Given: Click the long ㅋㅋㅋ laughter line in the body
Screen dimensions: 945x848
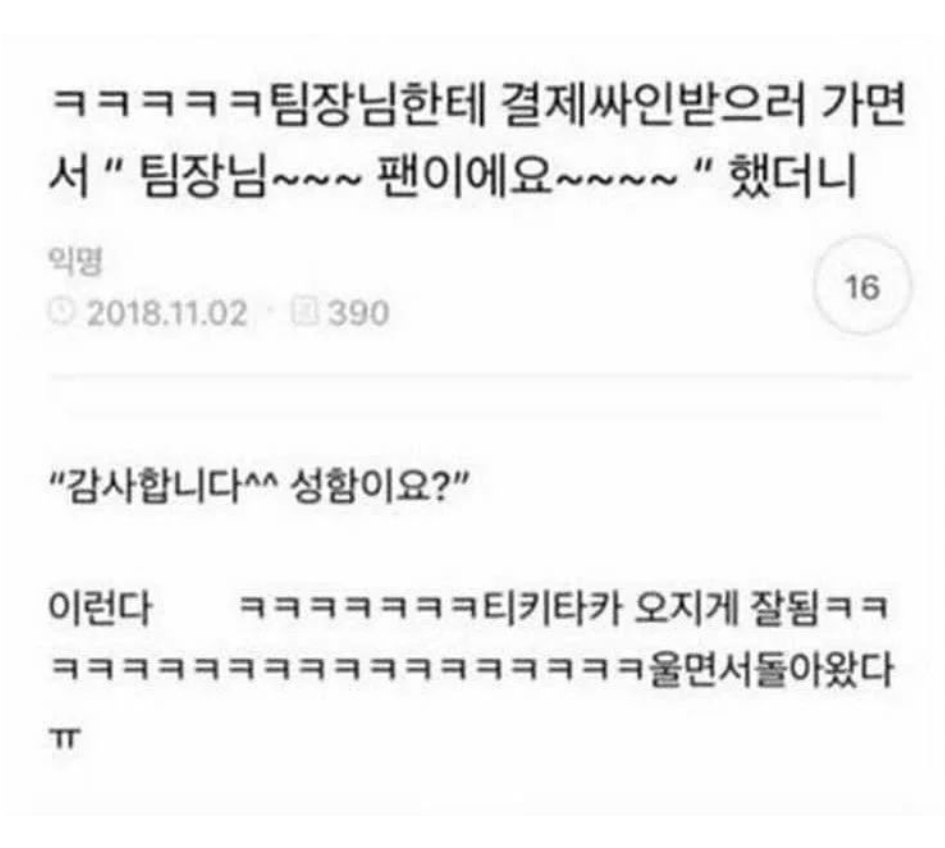Looking at the screenshot, I should tap(349, 669).
